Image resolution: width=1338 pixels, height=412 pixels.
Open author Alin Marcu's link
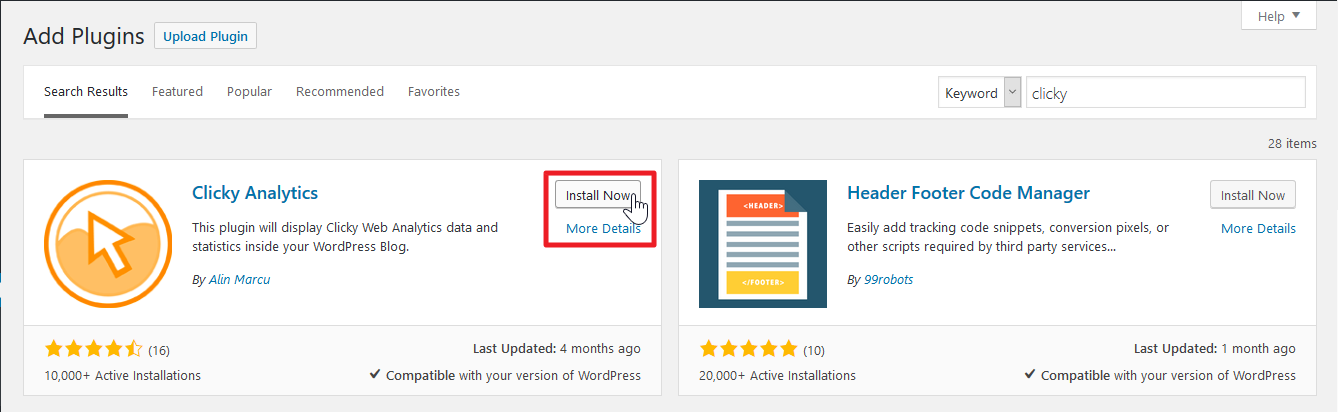click(239, 279)
